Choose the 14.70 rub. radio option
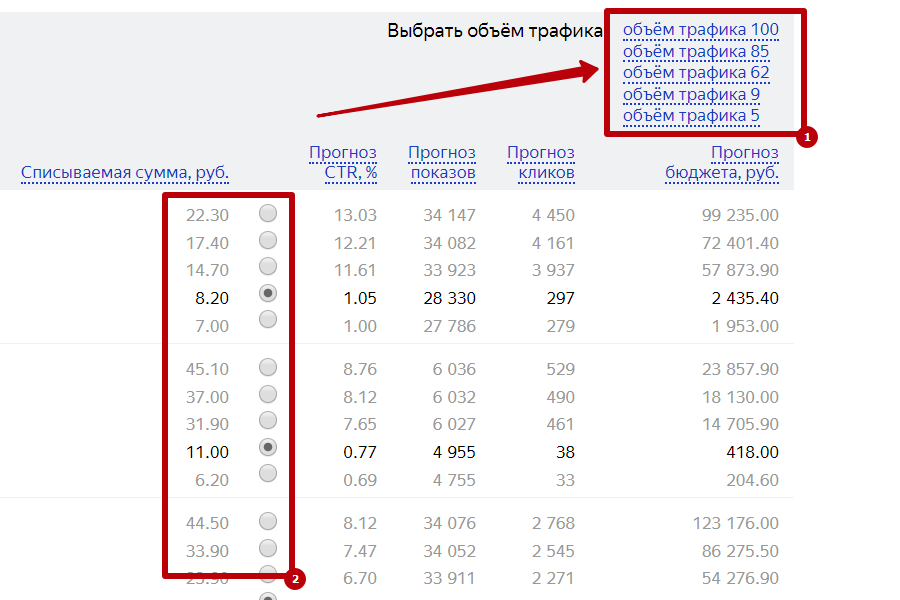Screen dimensions: 900x600 tap(267, 267)
